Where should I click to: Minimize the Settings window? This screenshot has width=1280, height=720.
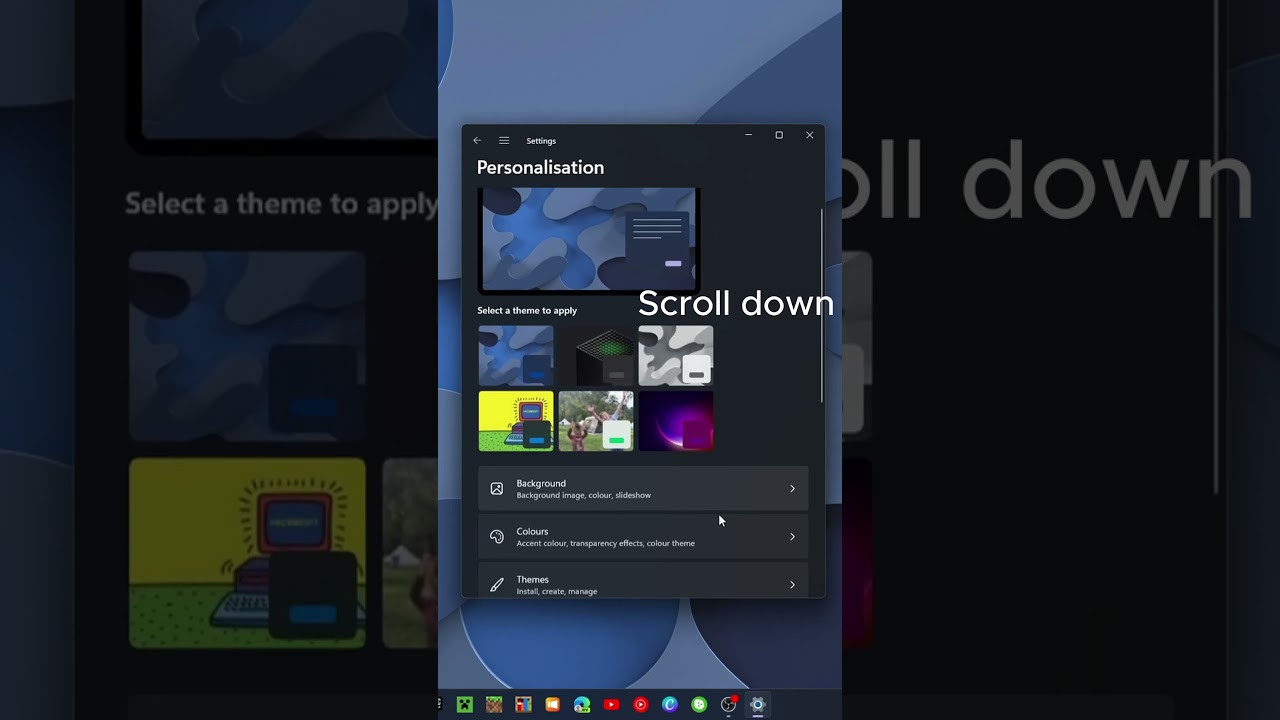748,135
